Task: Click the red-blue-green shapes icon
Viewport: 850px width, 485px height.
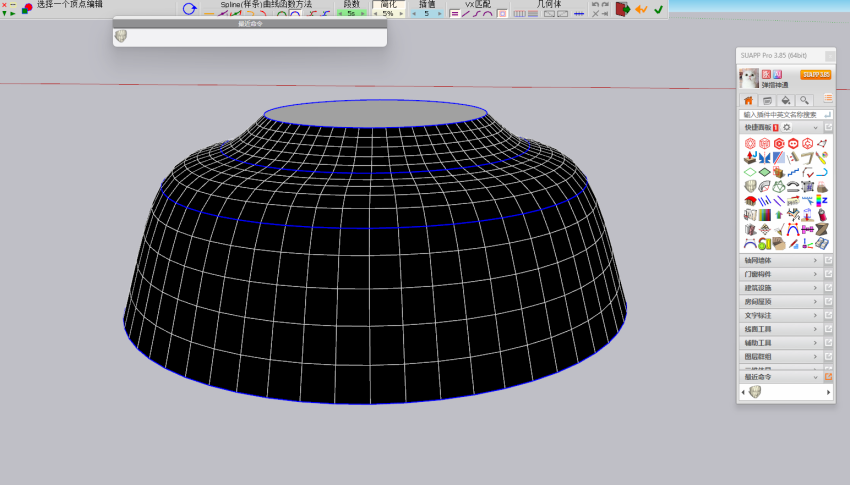Action: click(x=27, y=8)
